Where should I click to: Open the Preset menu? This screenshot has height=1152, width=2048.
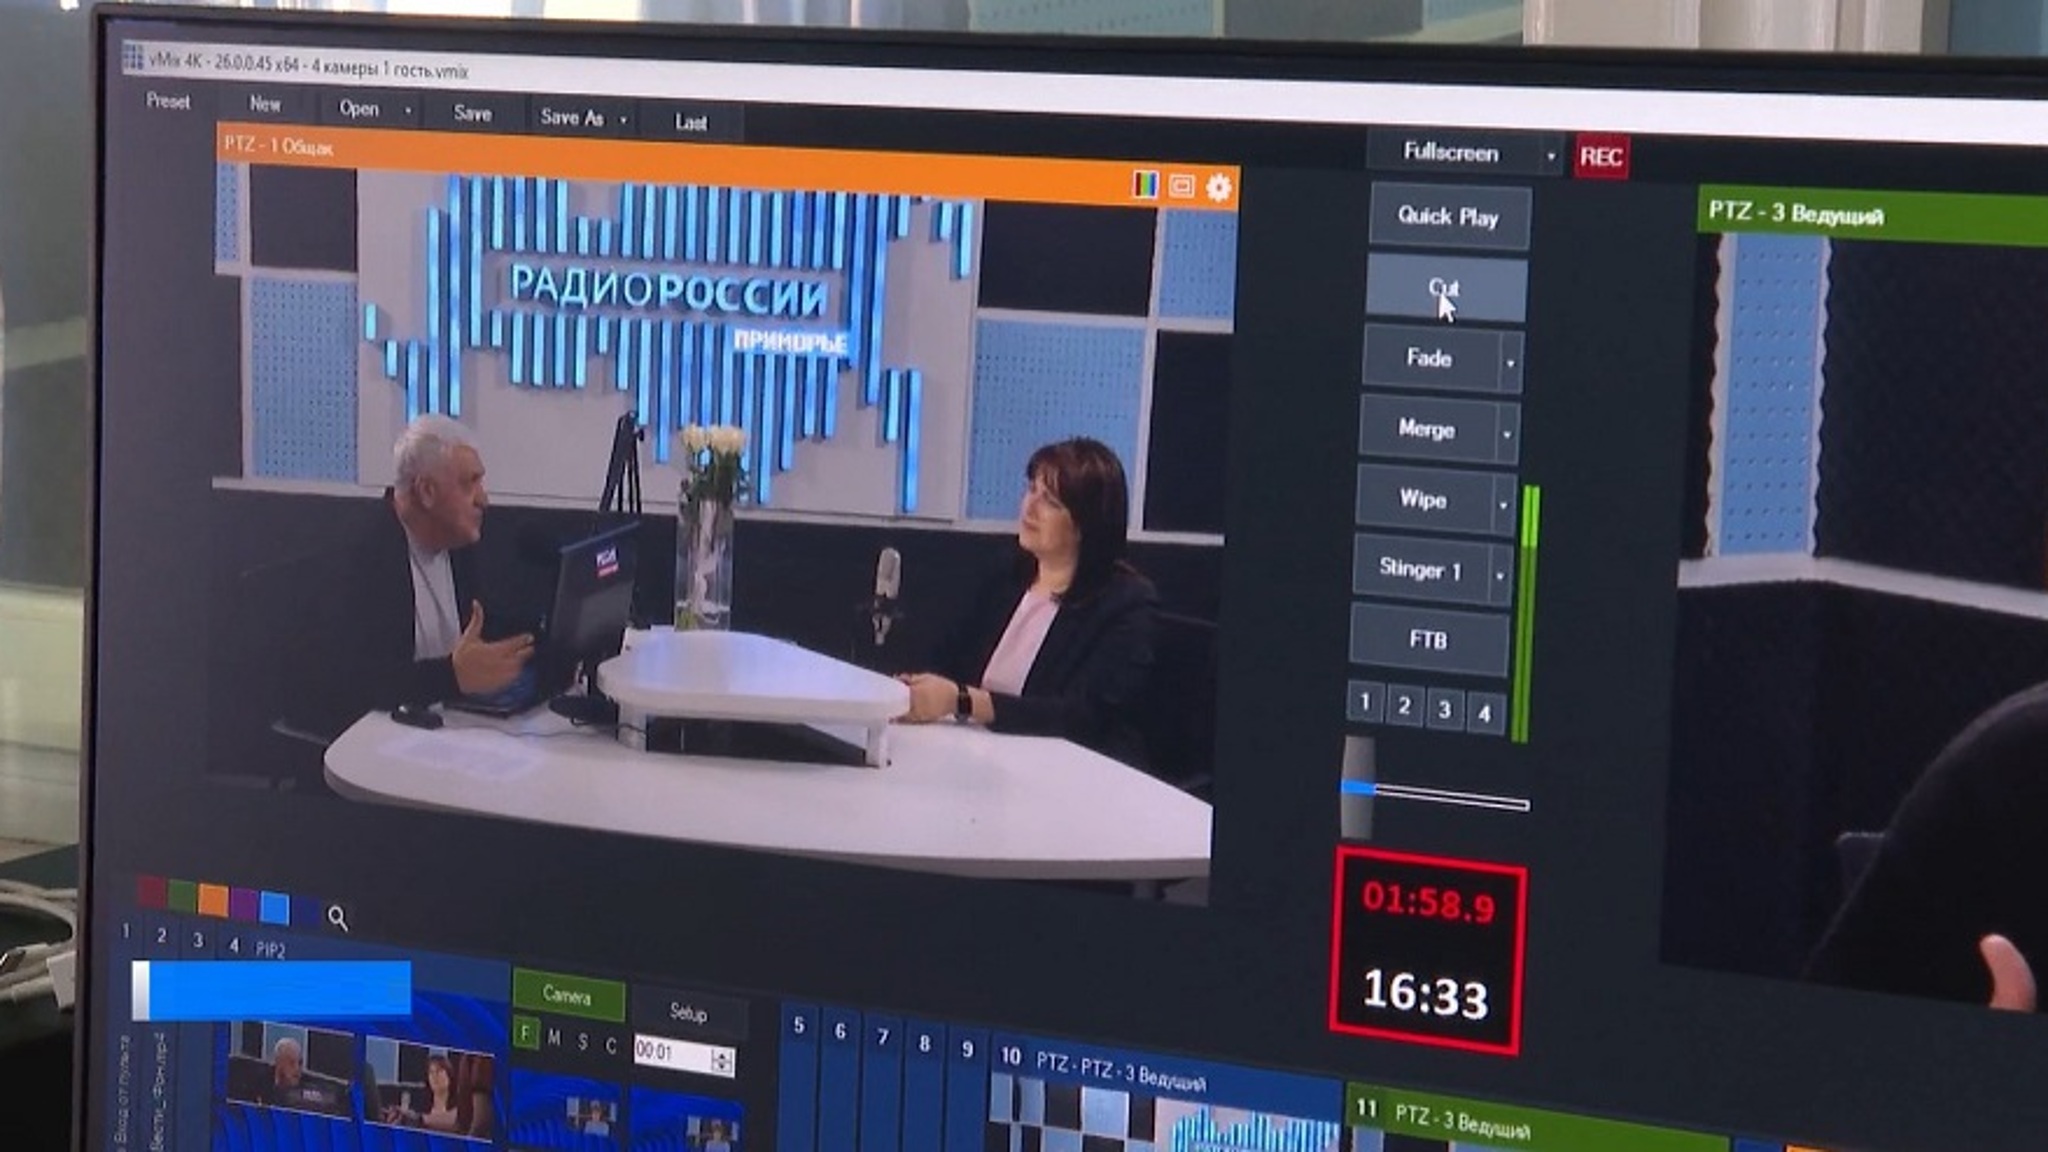168,100
